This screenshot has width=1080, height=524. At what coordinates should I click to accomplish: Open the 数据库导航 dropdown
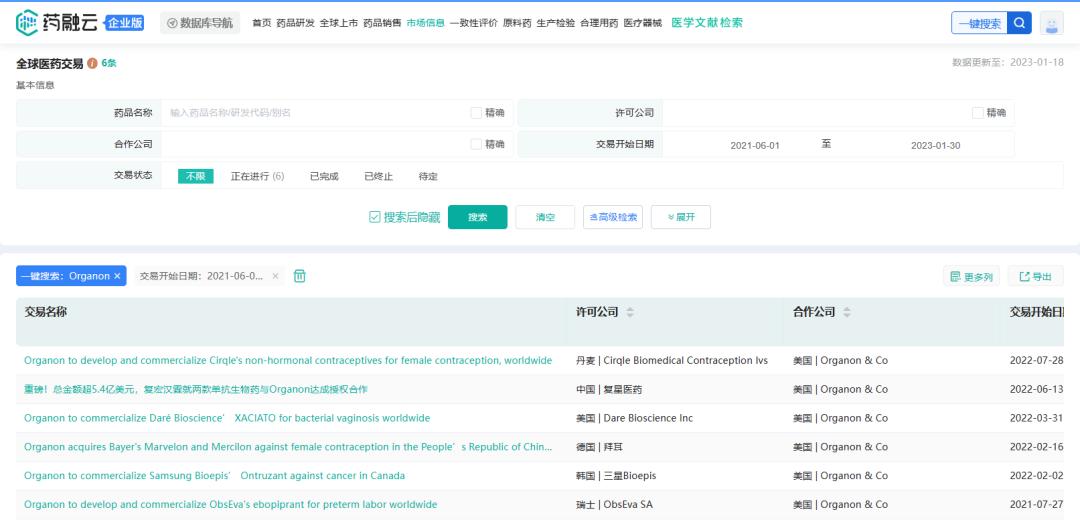[200, 23]
